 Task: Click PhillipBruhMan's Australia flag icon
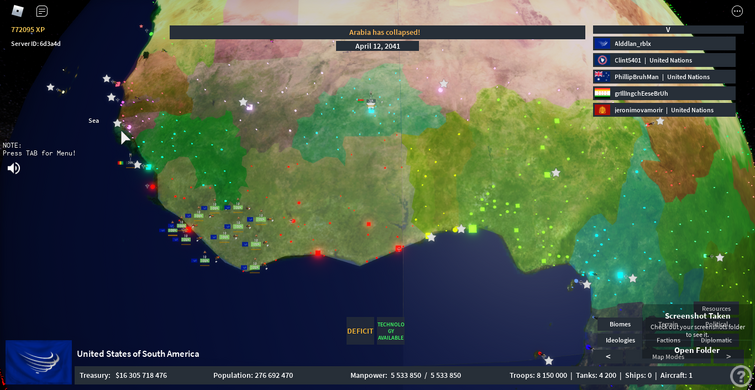pyautogui.click(x=602, y=77)
